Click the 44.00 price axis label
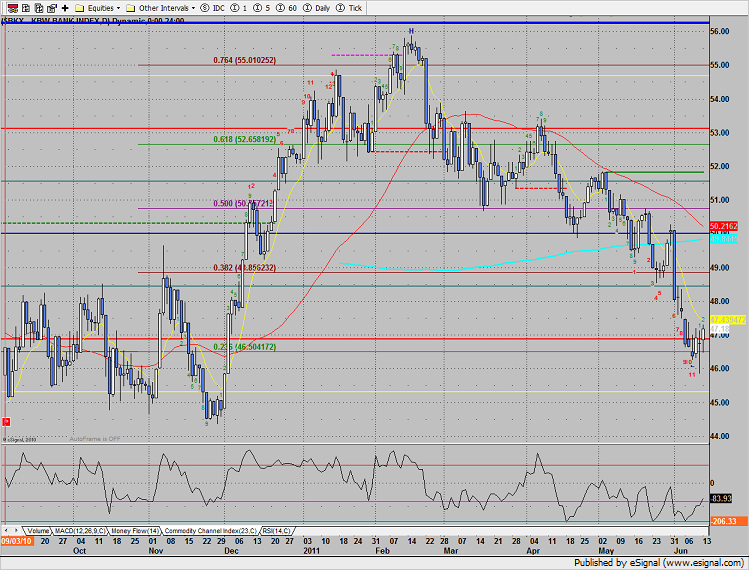 pos(720,436)
